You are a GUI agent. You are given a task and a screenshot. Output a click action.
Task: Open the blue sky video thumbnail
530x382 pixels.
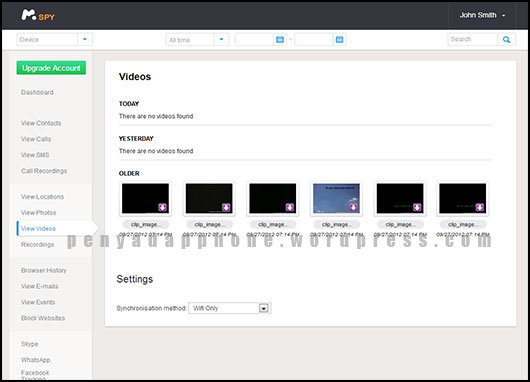(336, 198)
